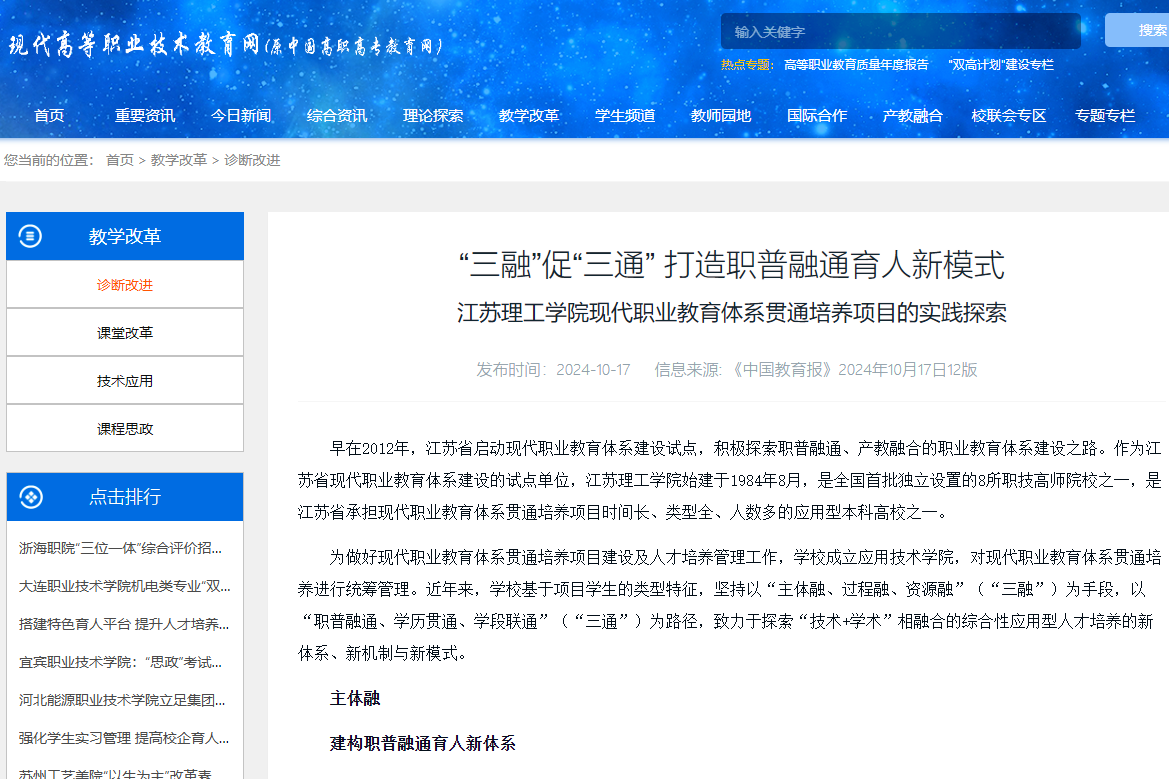This screenshot has height=779, width=1169.
Task: Select 课堂改革 in the left sidebar
Action: [x=125, y=333]
